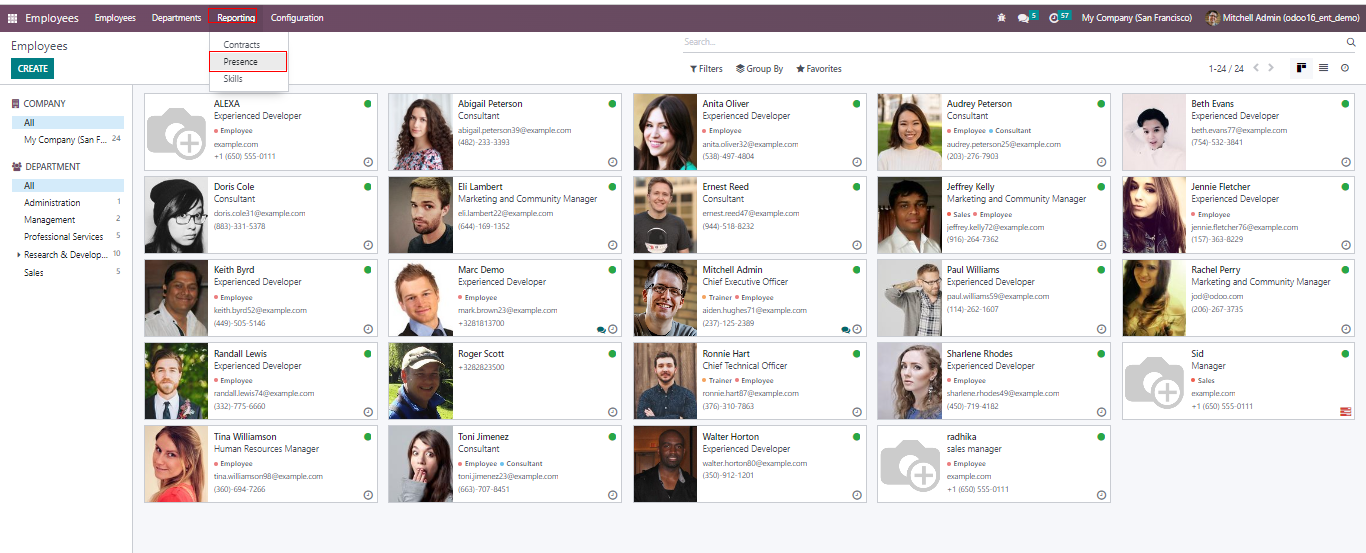Open the Group By dropdown
1366x553 pixels.
pyautogui.click(x=759, y=69)
